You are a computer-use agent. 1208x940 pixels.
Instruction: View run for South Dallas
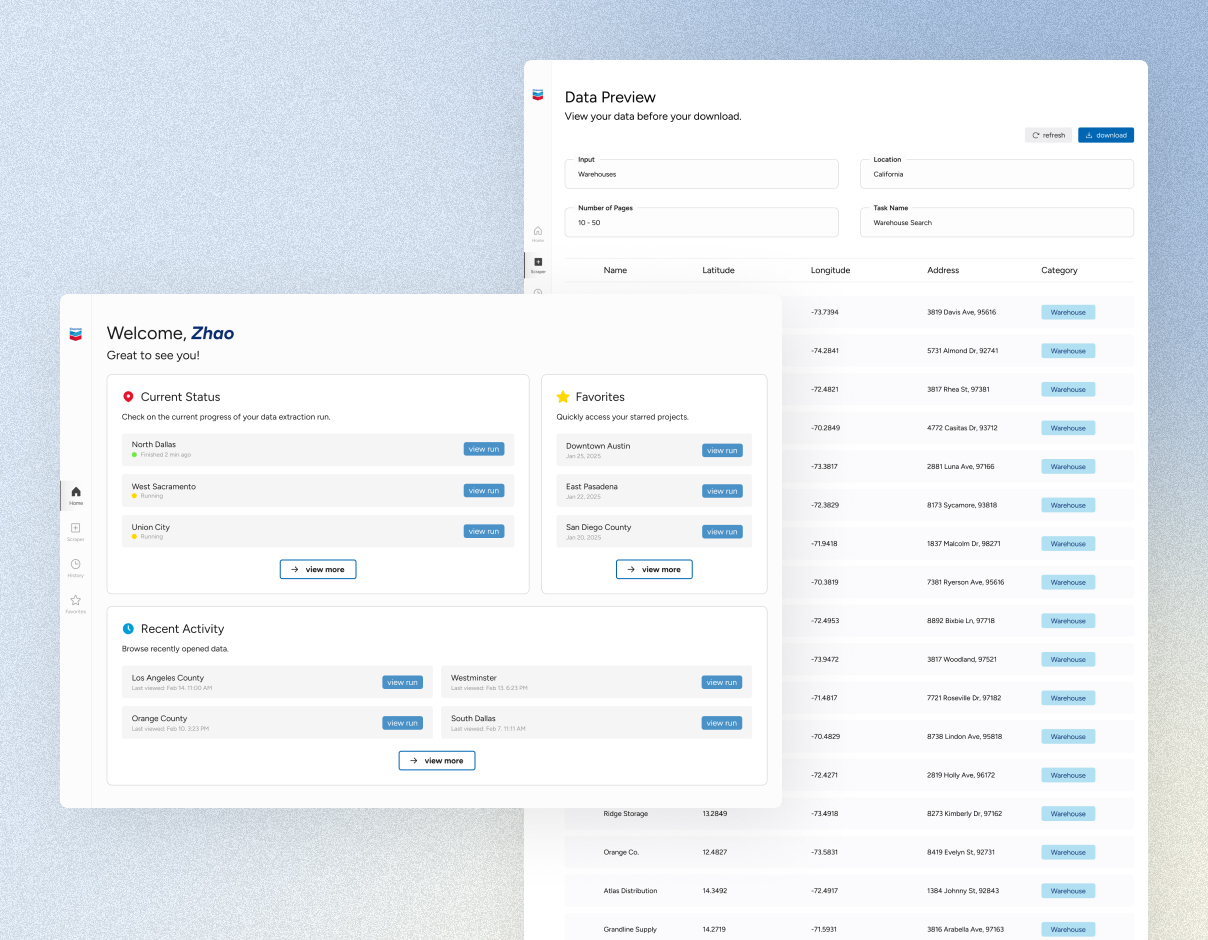pos(721,722)
